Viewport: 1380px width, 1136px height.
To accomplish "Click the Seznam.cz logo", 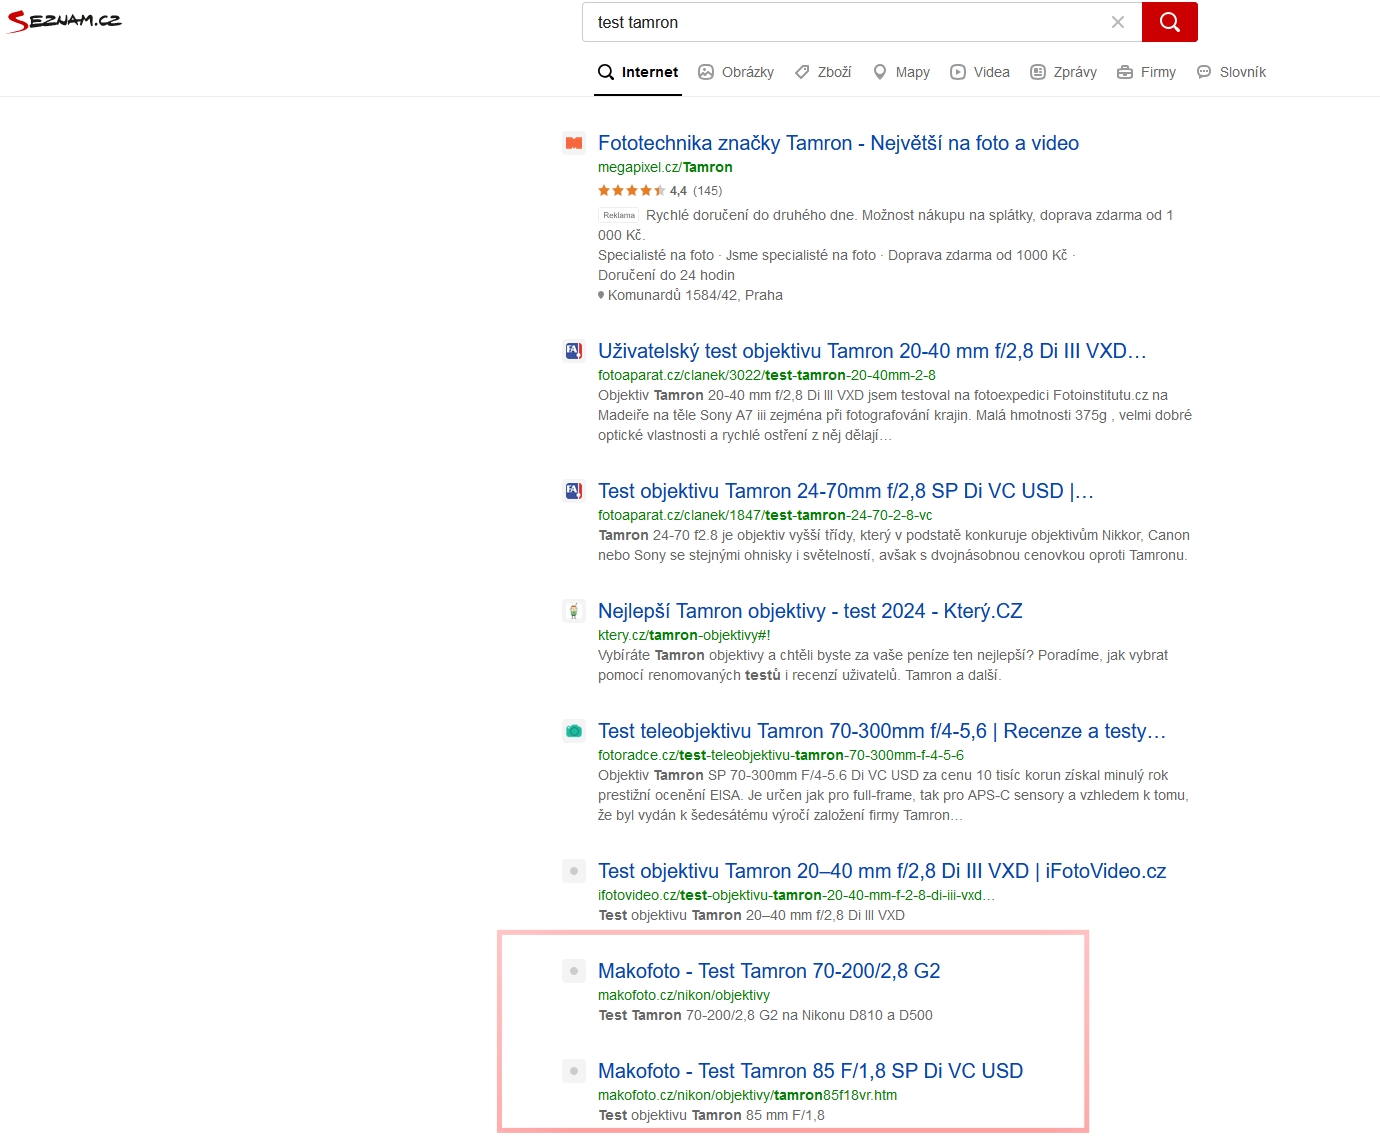I will pyautogui.click(x=64, y=21).
